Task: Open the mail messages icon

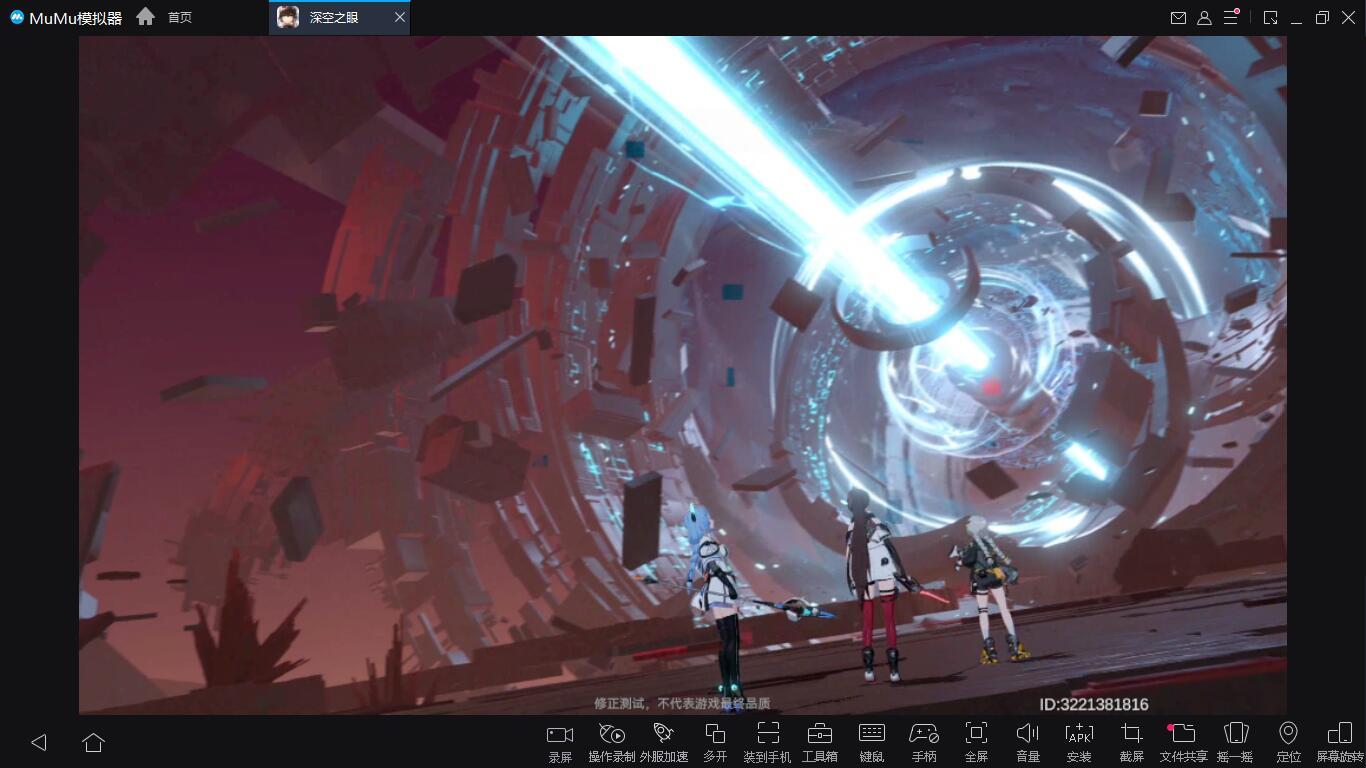Action: tap(1179, 18)
